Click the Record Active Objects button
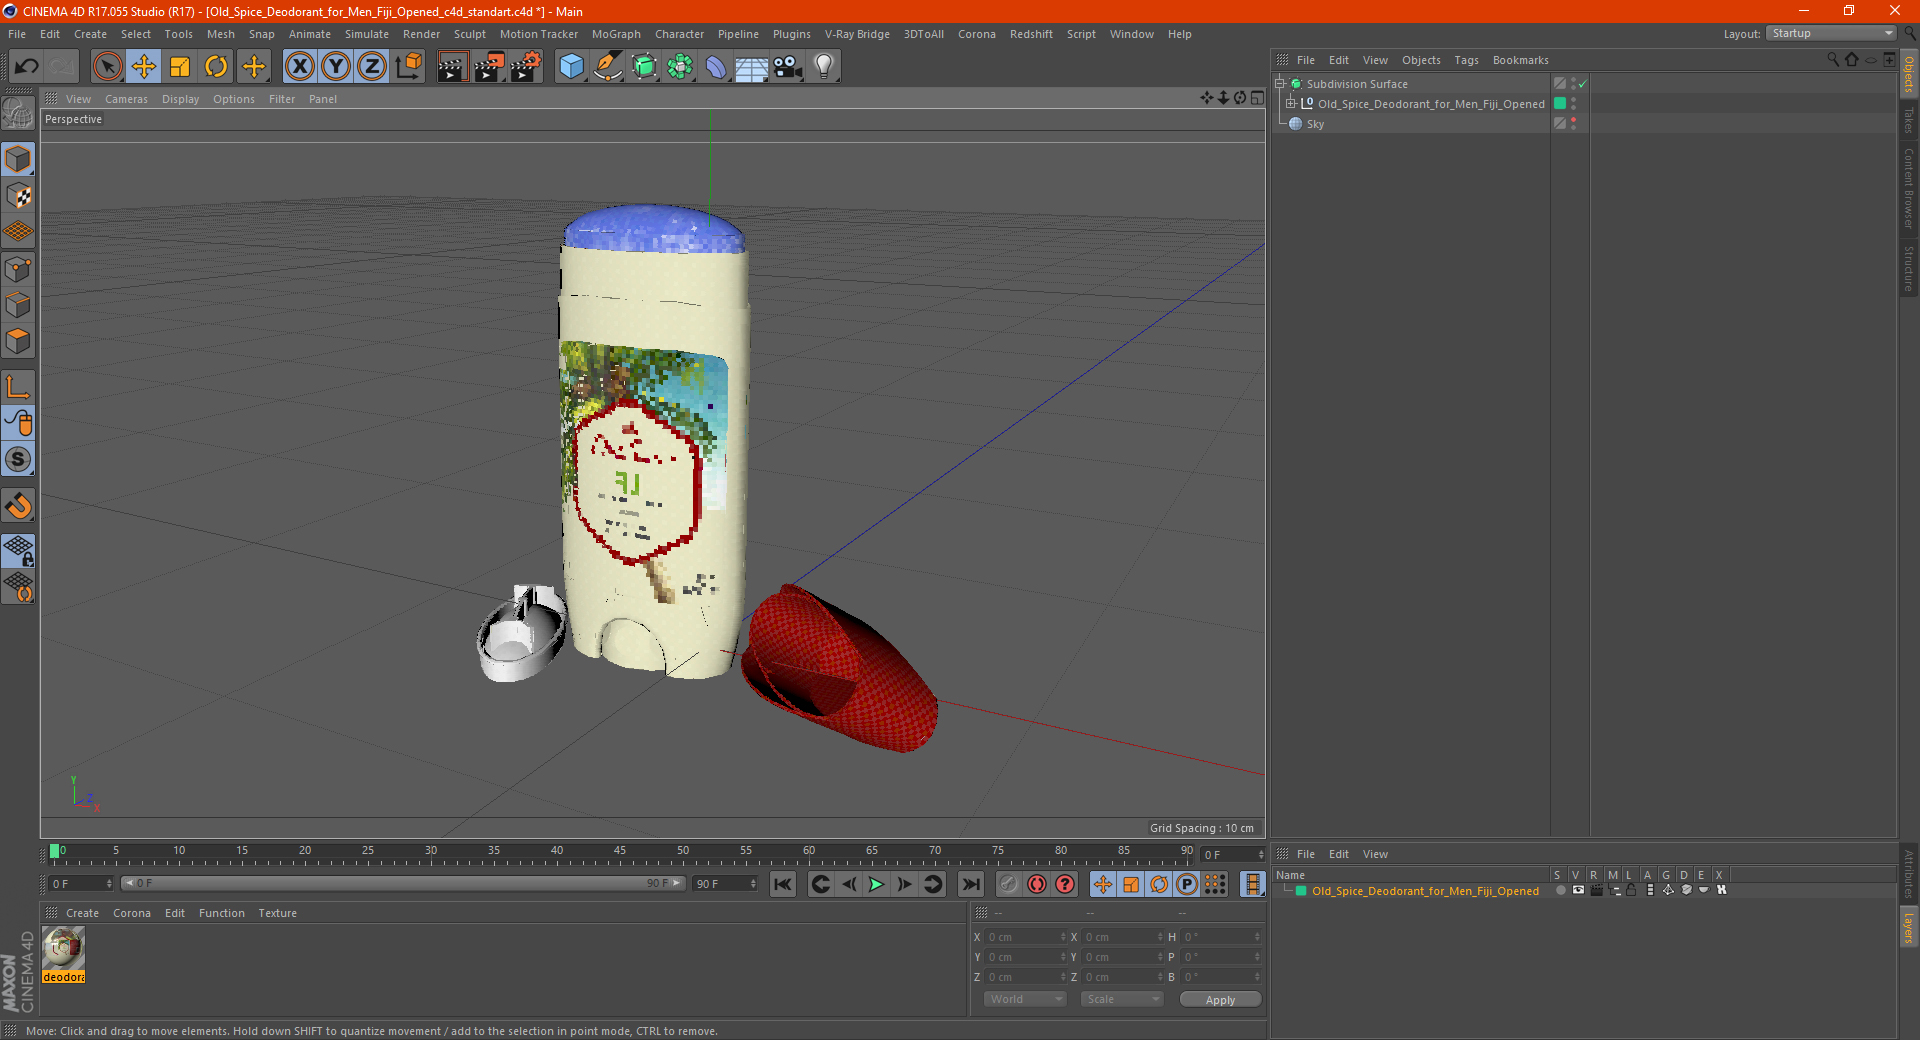1920x1040 pixels. coord(1008,884)
